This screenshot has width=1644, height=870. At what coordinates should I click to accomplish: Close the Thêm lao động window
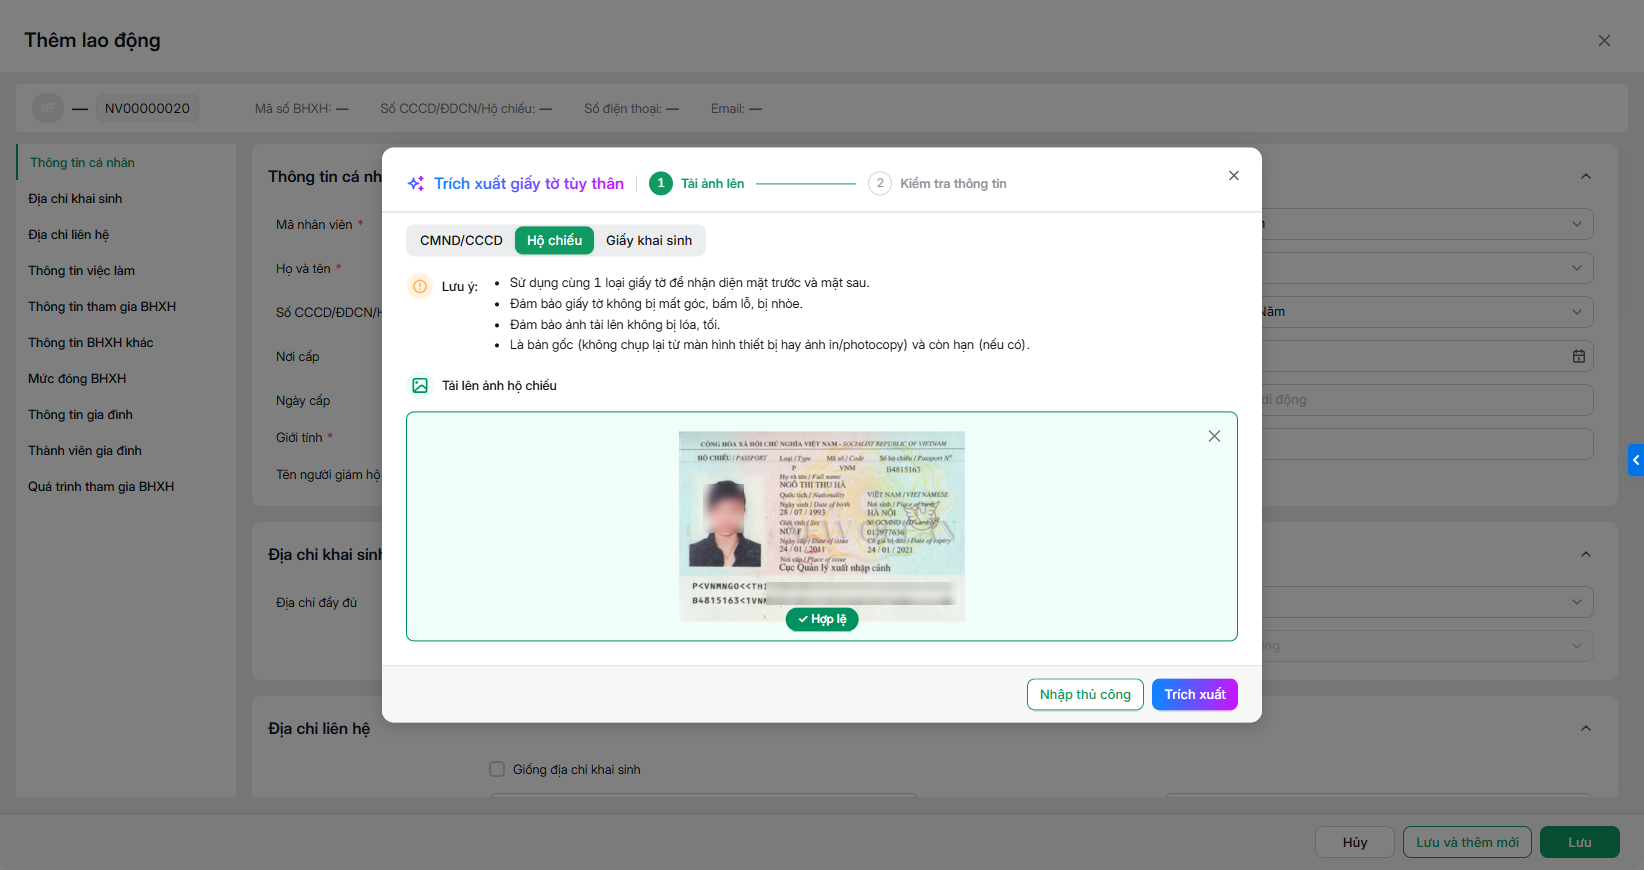click(x=1604, y=41)
